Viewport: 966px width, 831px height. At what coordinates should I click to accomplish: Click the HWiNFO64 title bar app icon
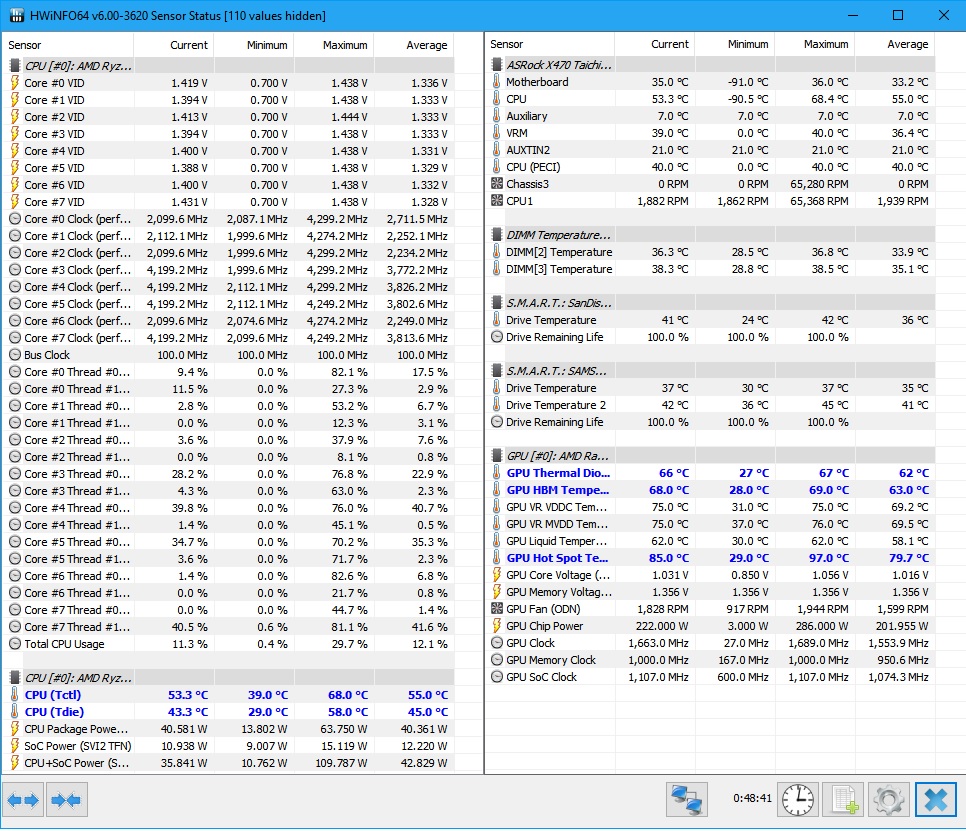(x=17, y=15)
